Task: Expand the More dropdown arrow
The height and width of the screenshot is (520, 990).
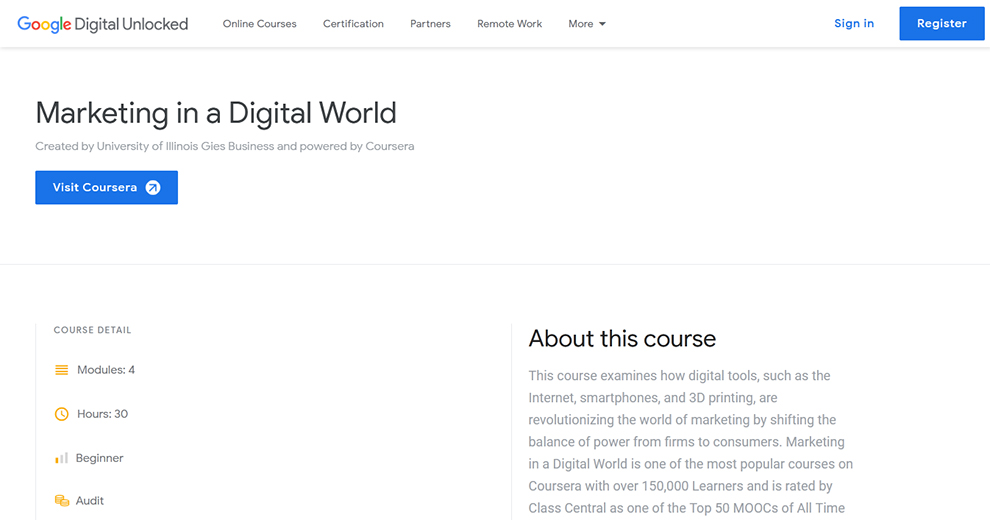Action: pos(602,24)
